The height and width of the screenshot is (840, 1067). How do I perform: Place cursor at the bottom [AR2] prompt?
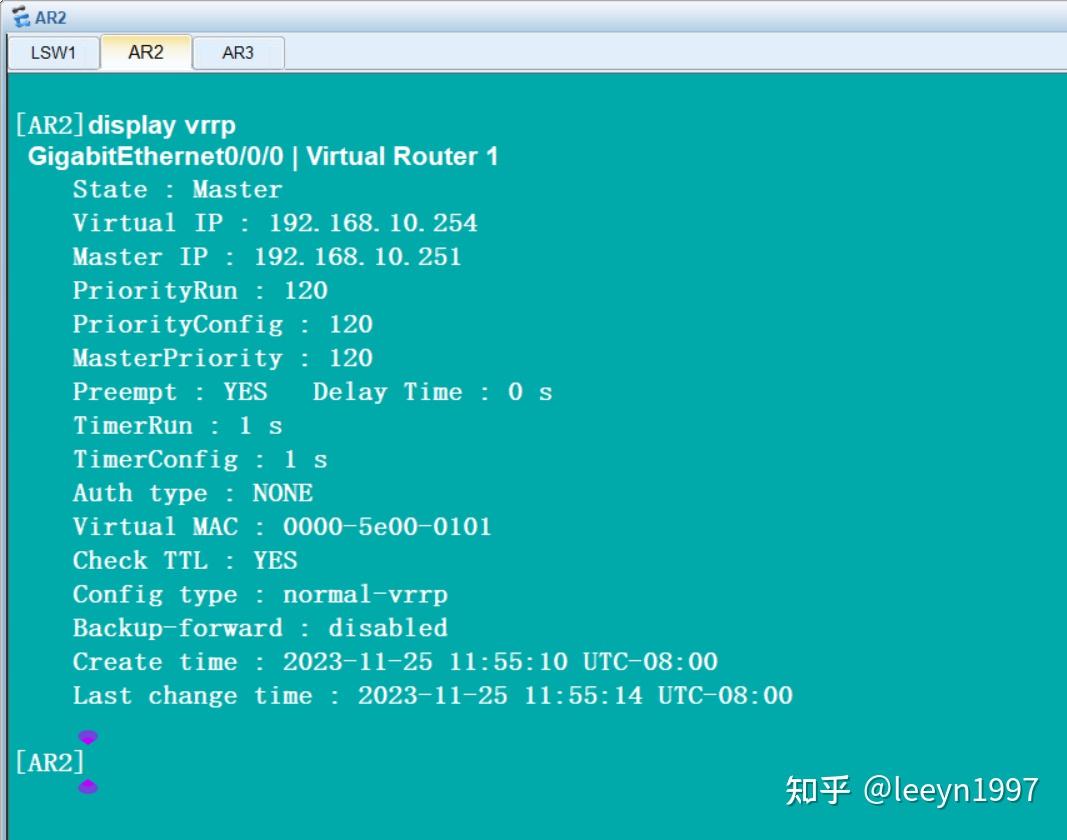click(x=50, y=762)
